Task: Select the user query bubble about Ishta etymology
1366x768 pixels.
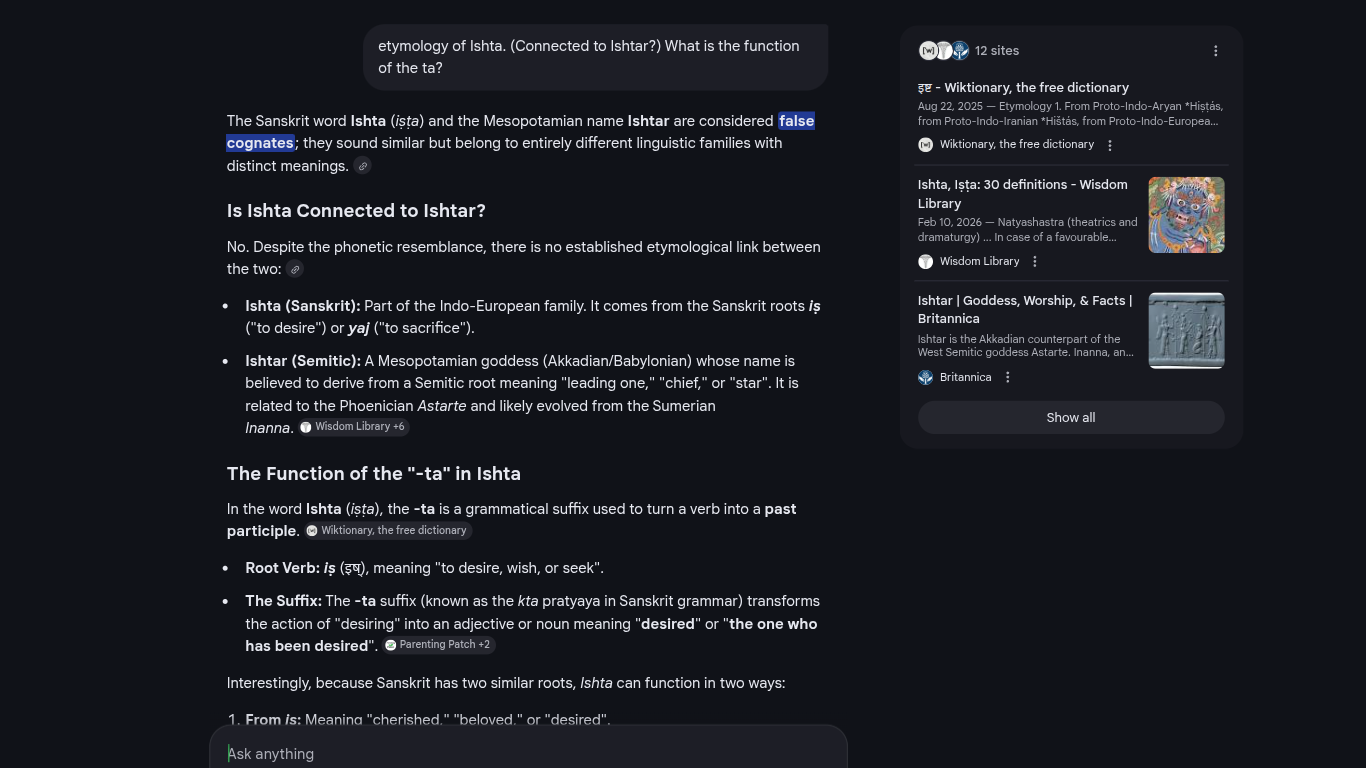Action: [595, 57]
